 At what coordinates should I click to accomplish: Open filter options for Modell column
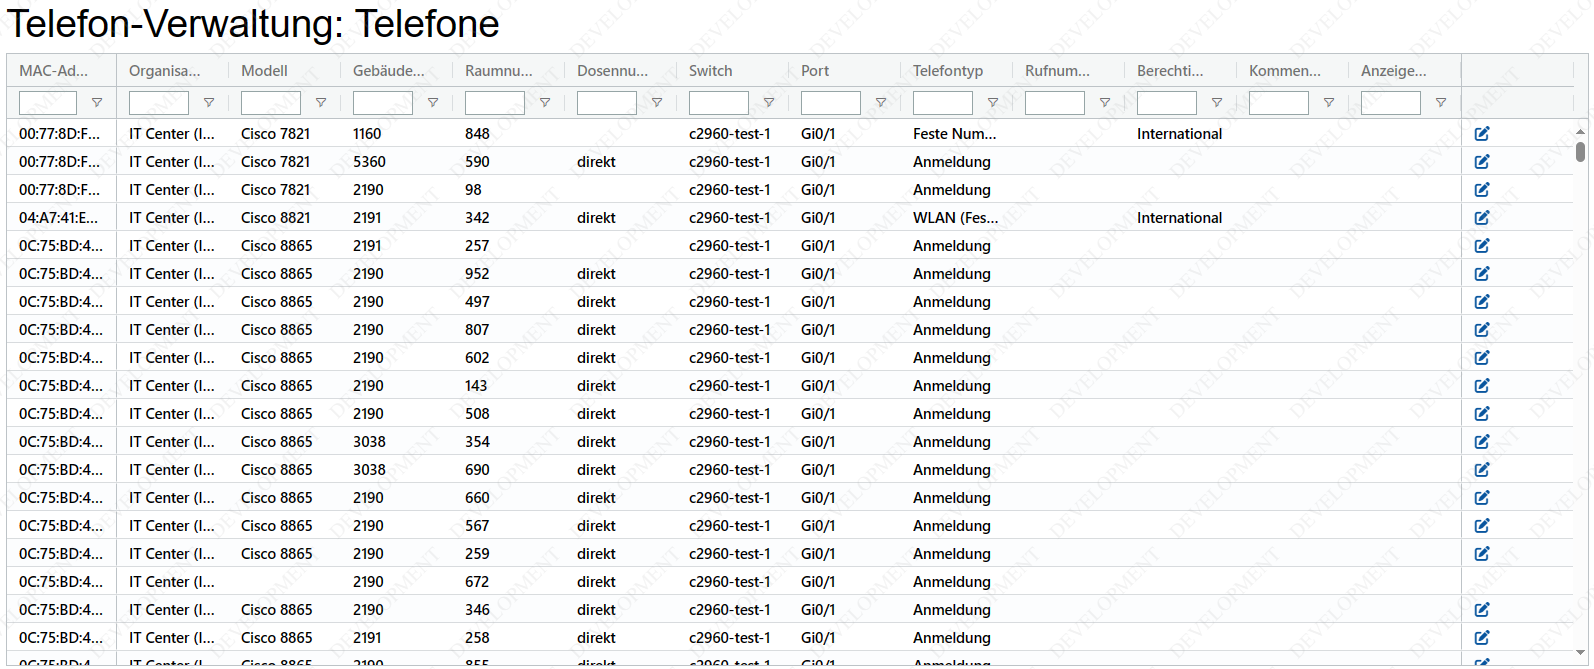click(321, 103)
